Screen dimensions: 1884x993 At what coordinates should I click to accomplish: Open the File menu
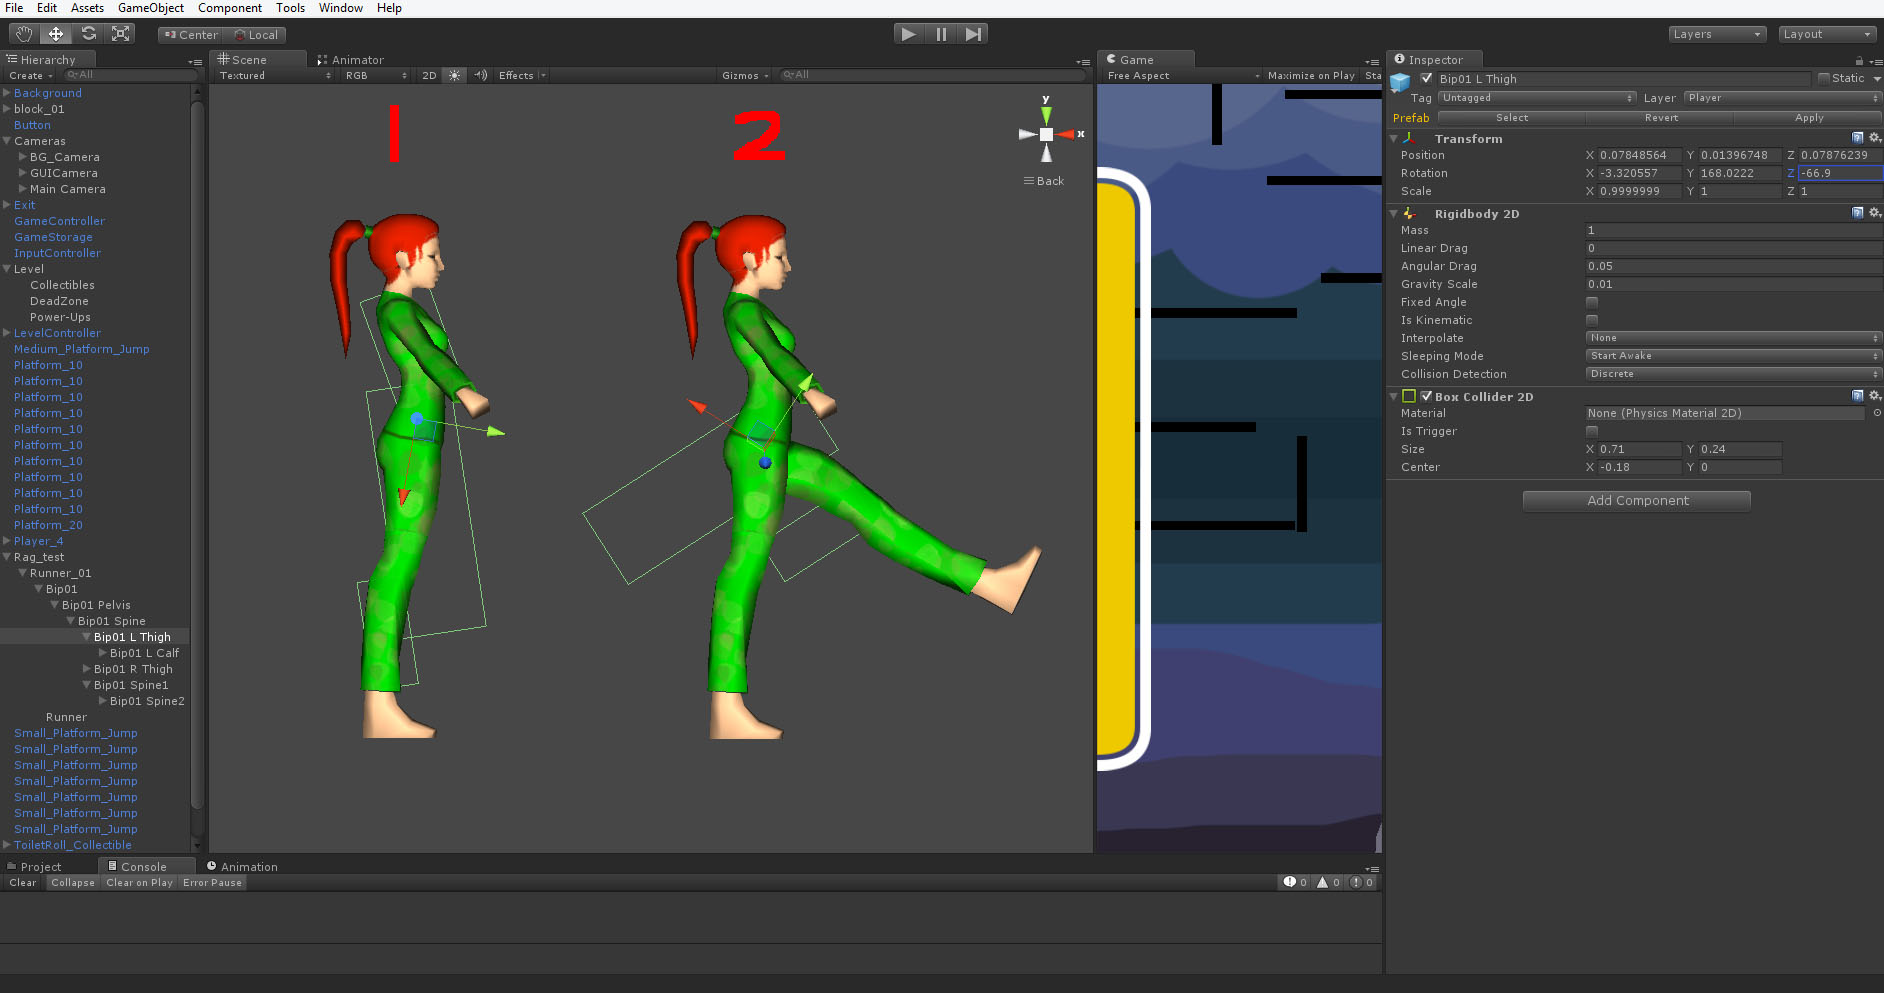coord(14,8)
